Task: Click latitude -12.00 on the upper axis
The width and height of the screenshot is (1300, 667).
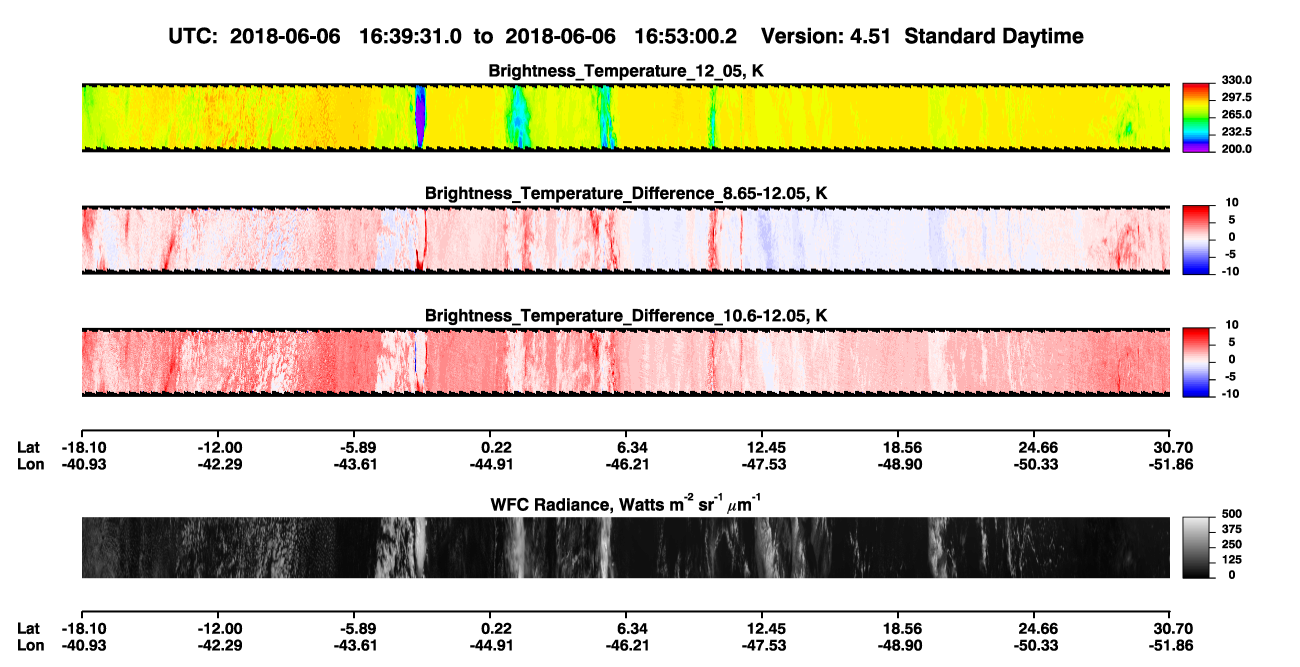Action: (219, 447)
